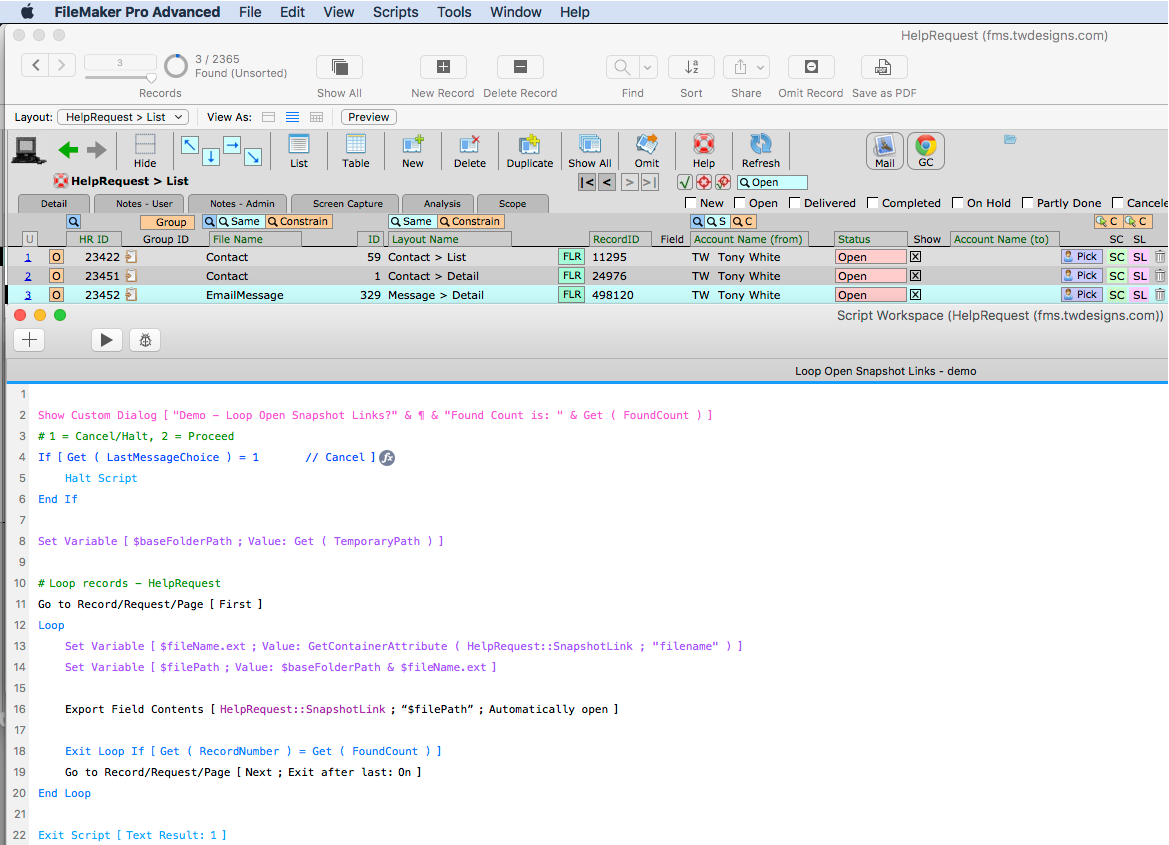
Task: Click FLR button in row 23422
Action: coord(572,257)
